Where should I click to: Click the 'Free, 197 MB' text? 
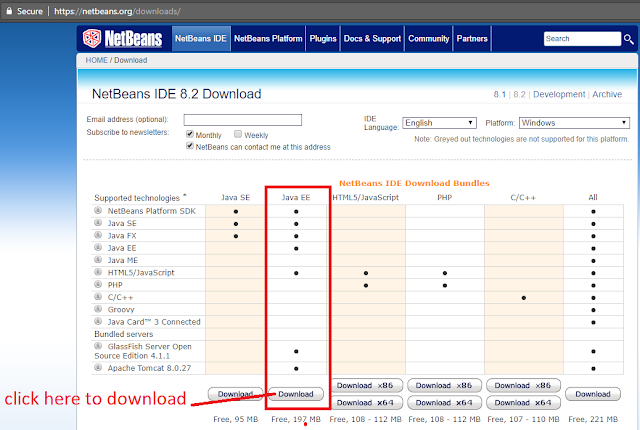coord(296,419)
